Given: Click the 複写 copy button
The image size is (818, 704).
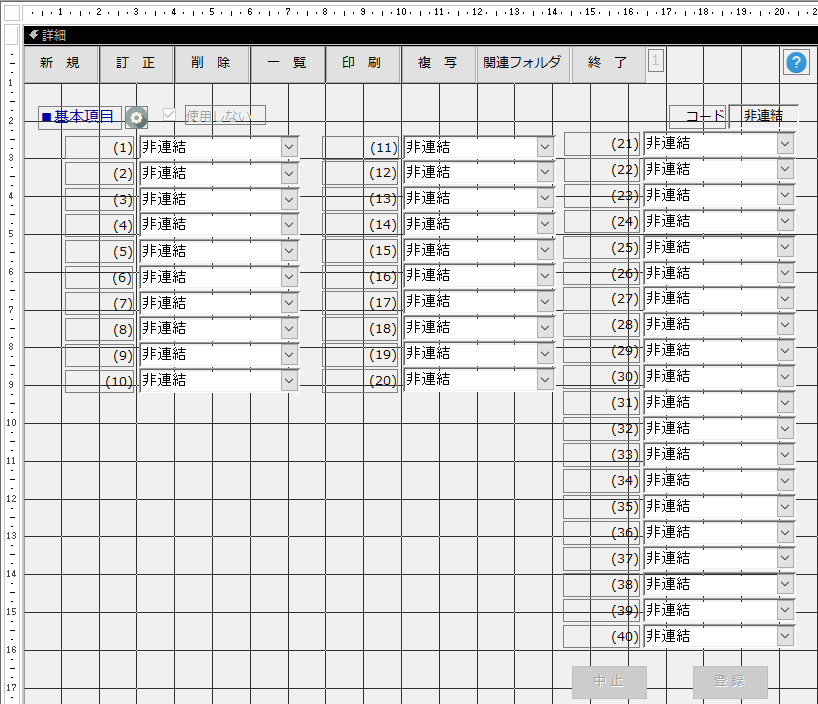Looking at the screenshot, I should (438, 63).
